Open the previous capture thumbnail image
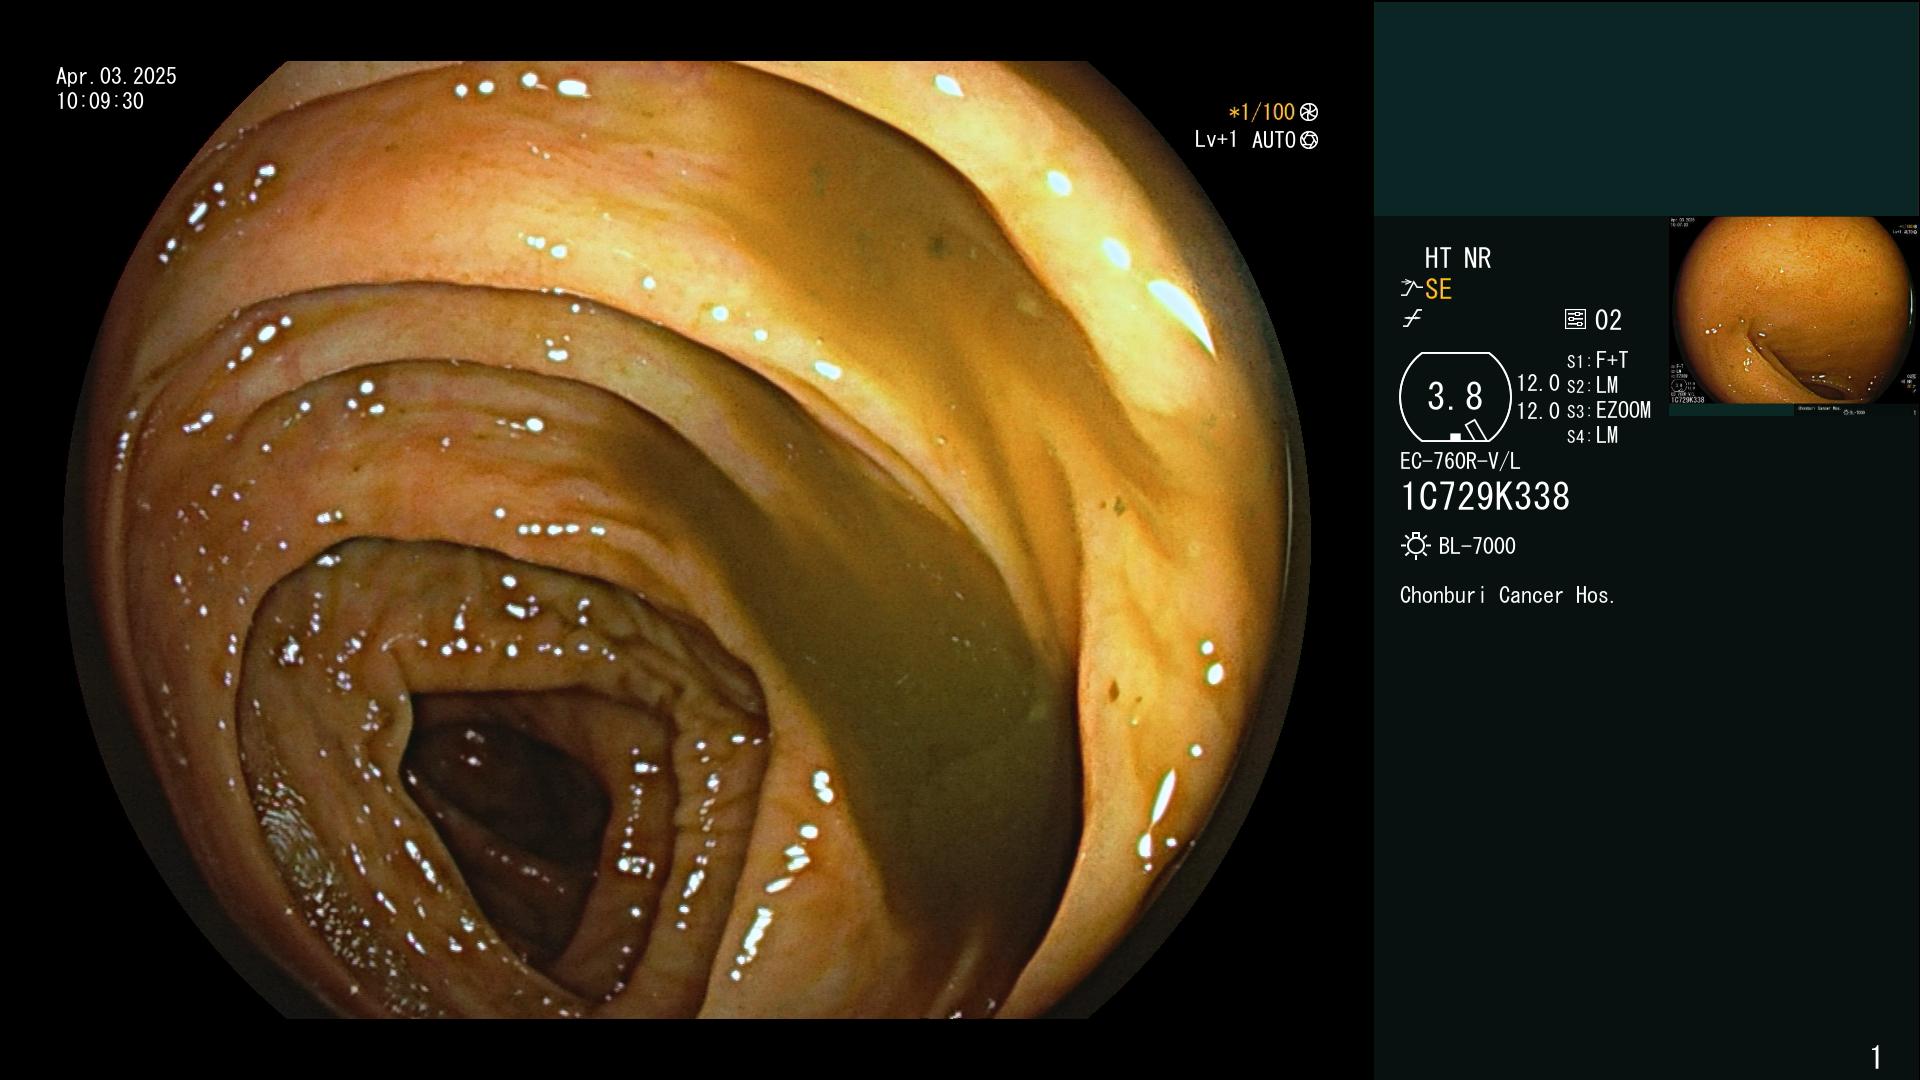Viewport: 1920px width, 1080px height. [x=1794, y=316]
